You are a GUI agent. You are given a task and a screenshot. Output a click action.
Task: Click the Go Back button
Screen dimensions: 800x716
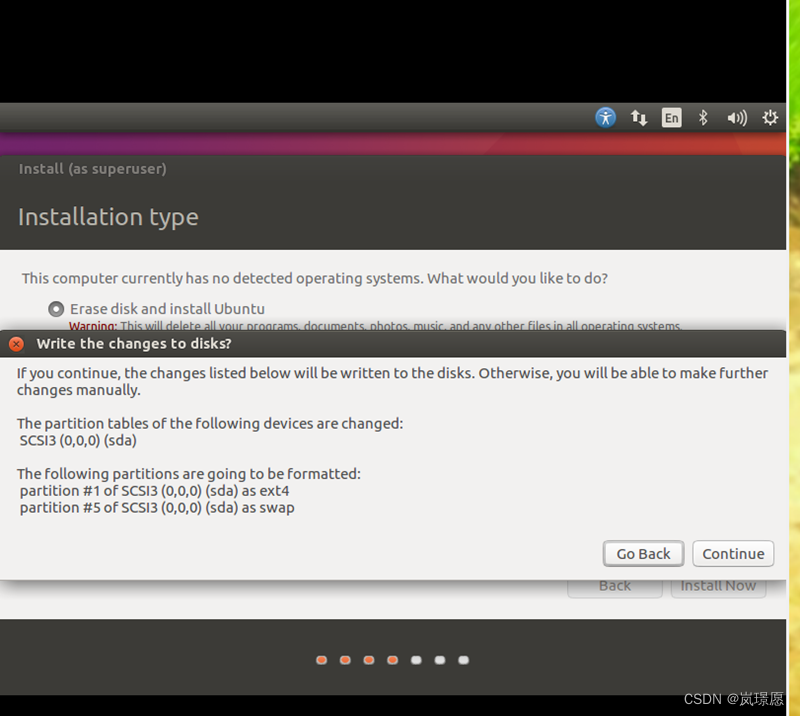tap(643, 553)
